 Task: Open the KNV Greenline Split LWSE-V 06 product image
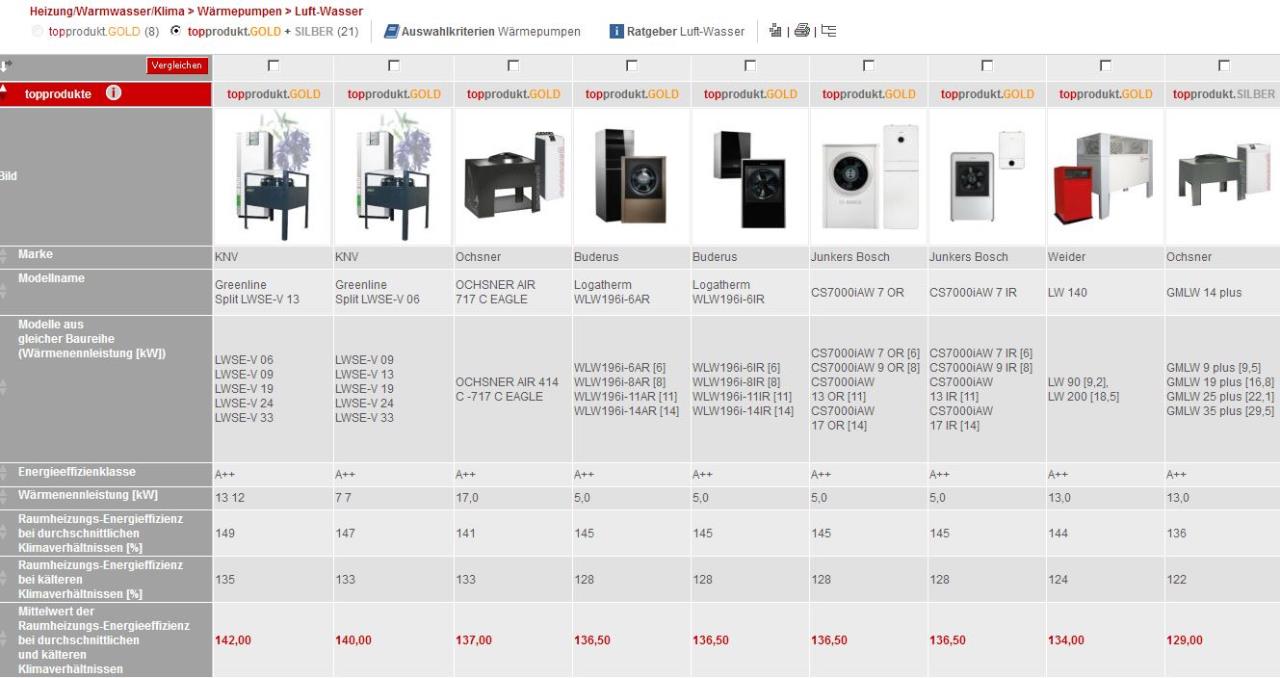tap(393, 176)
